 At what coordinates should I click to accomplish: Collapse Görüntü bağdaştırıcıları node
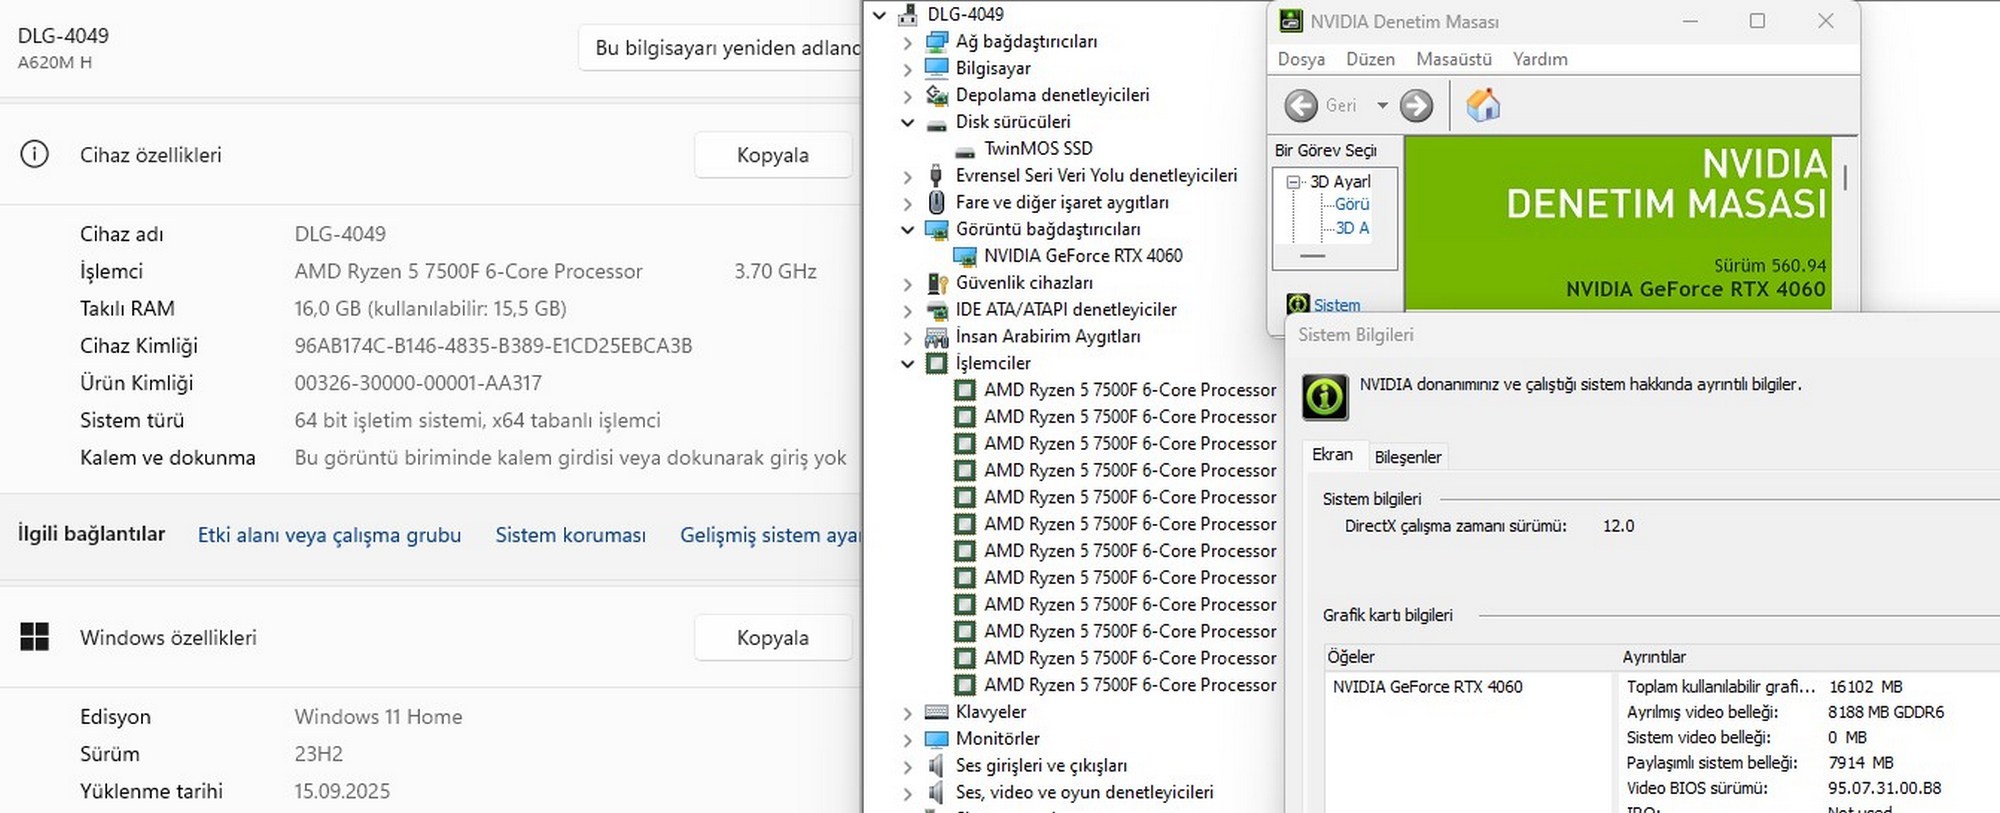click(907, 229)
